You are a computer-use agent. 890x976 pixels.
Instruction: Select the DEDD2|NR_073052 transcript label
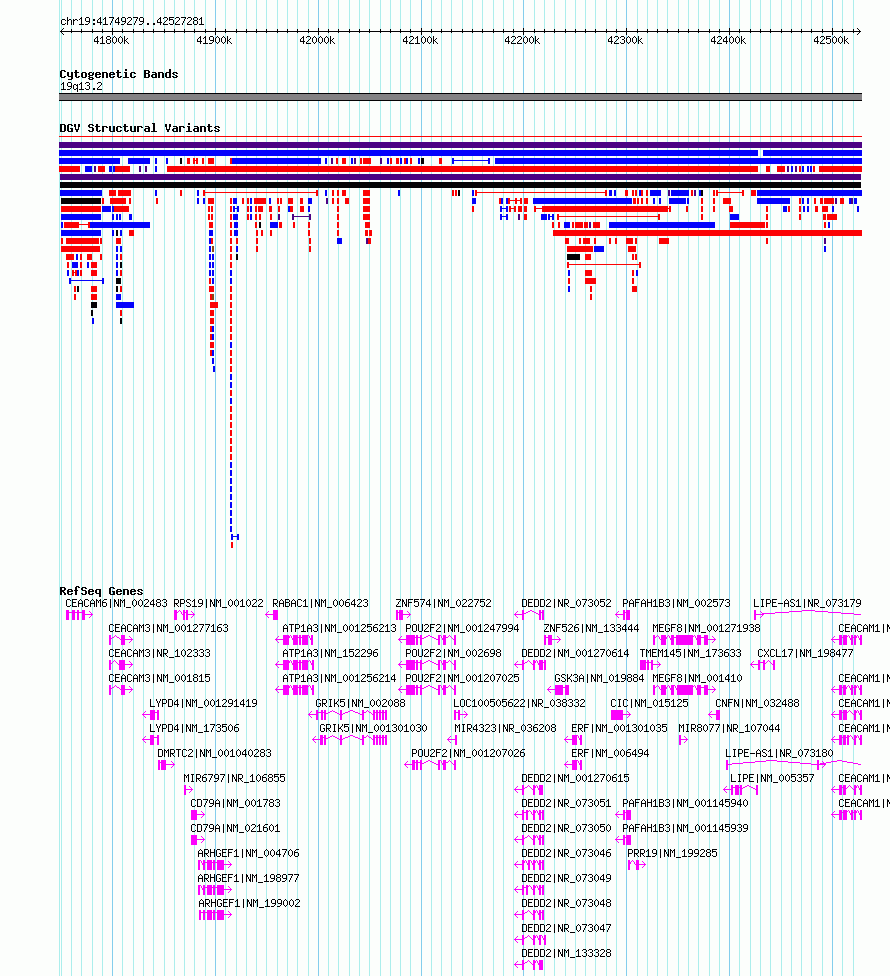566,603
